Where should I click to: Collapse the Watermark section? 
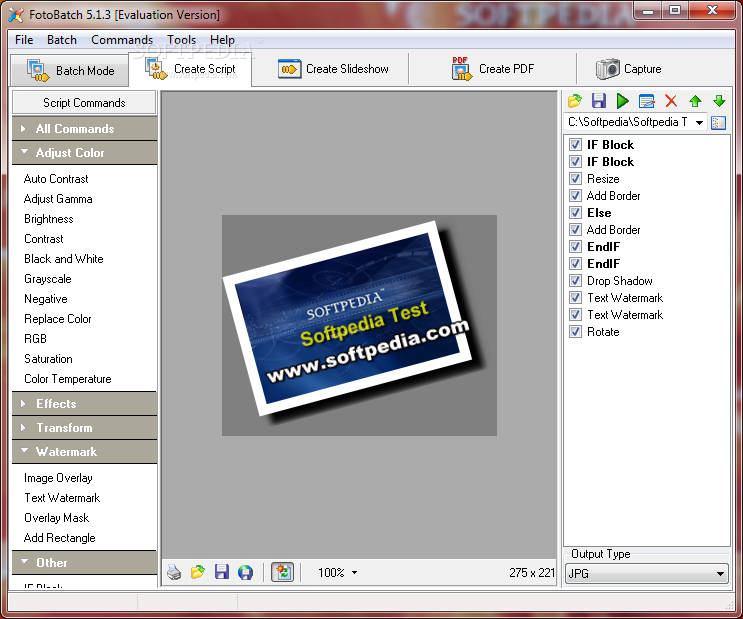pyautogui.click(x=84, y=452)
